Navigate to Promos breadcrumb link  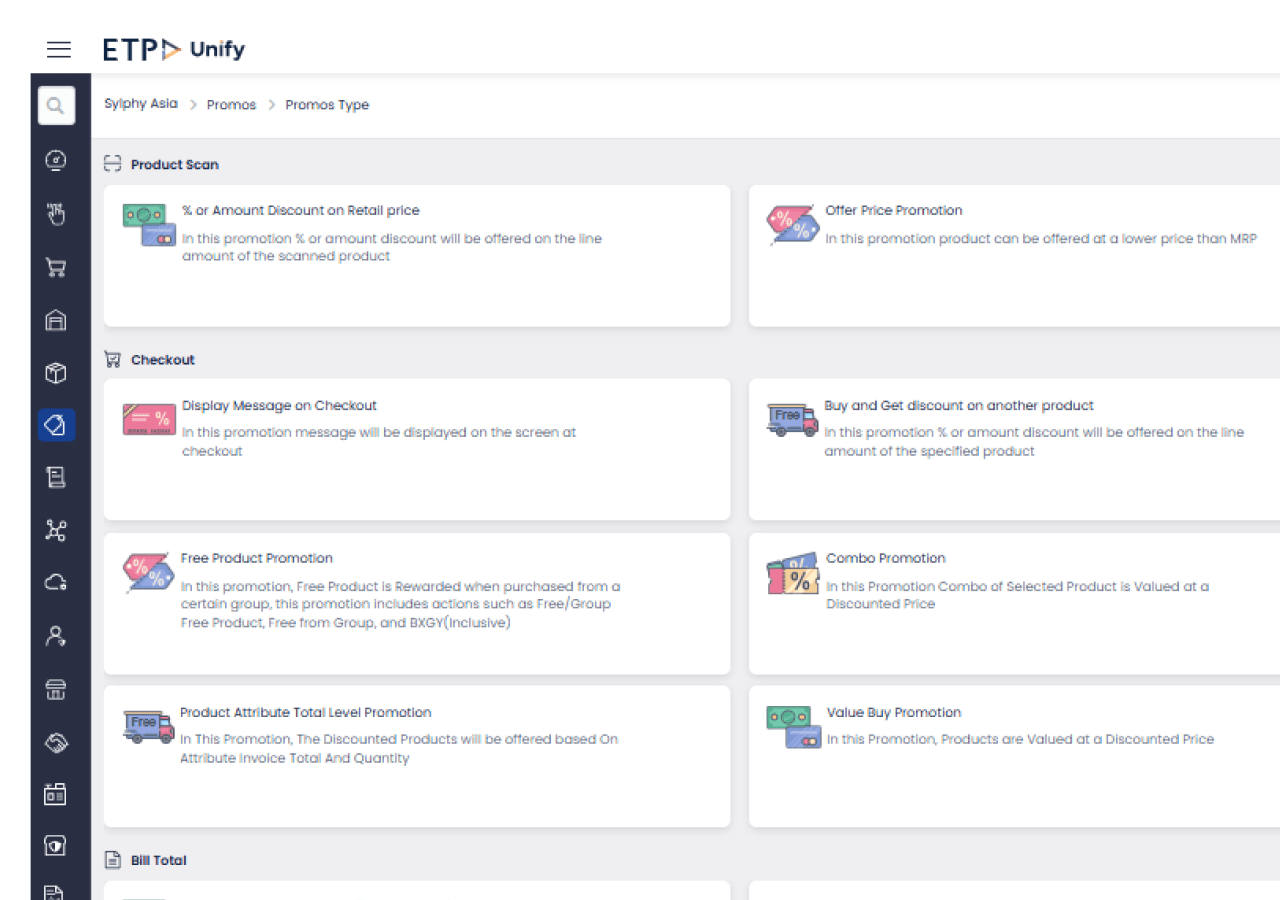(x=231, y=105)
